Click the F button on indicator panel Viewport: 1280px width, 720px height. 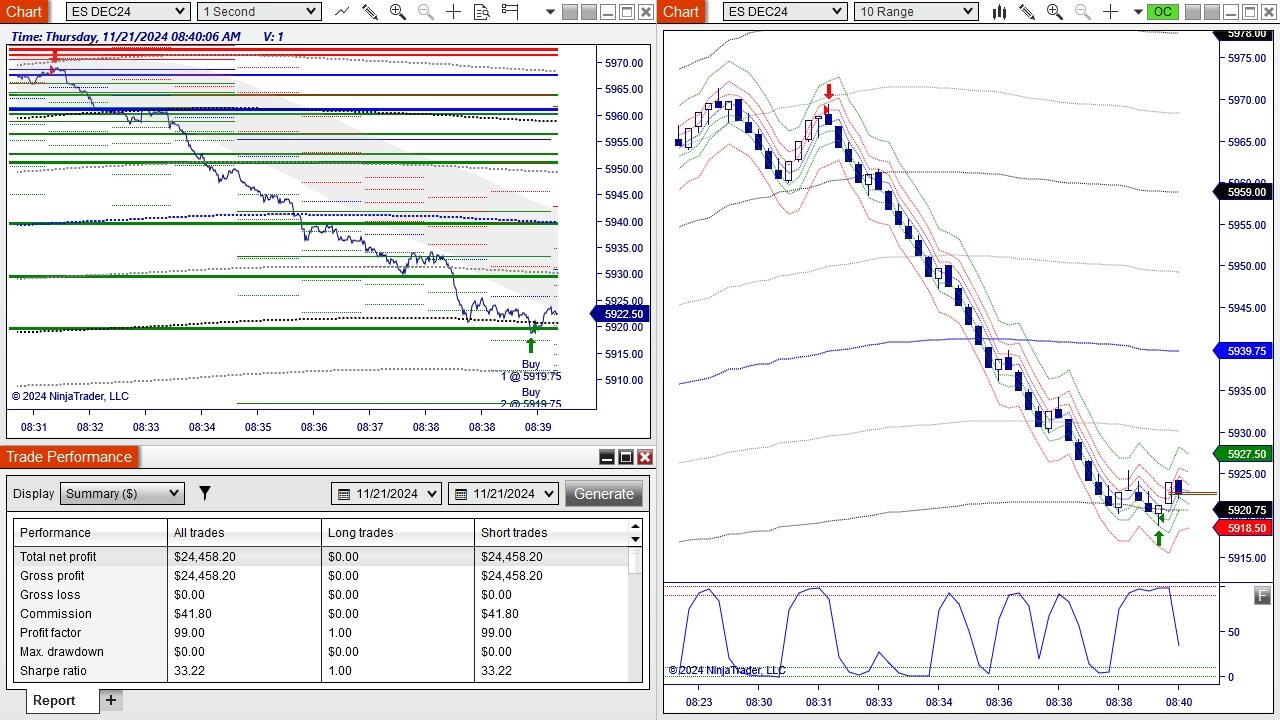pyautogui.click(x=1263, y=596)
